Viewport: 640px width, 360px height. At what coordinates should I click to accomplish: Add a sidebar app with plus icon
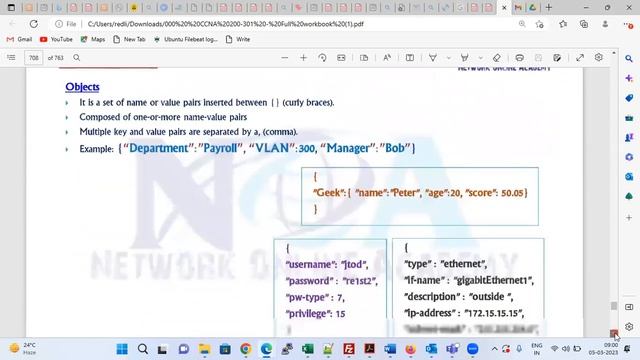629,218
